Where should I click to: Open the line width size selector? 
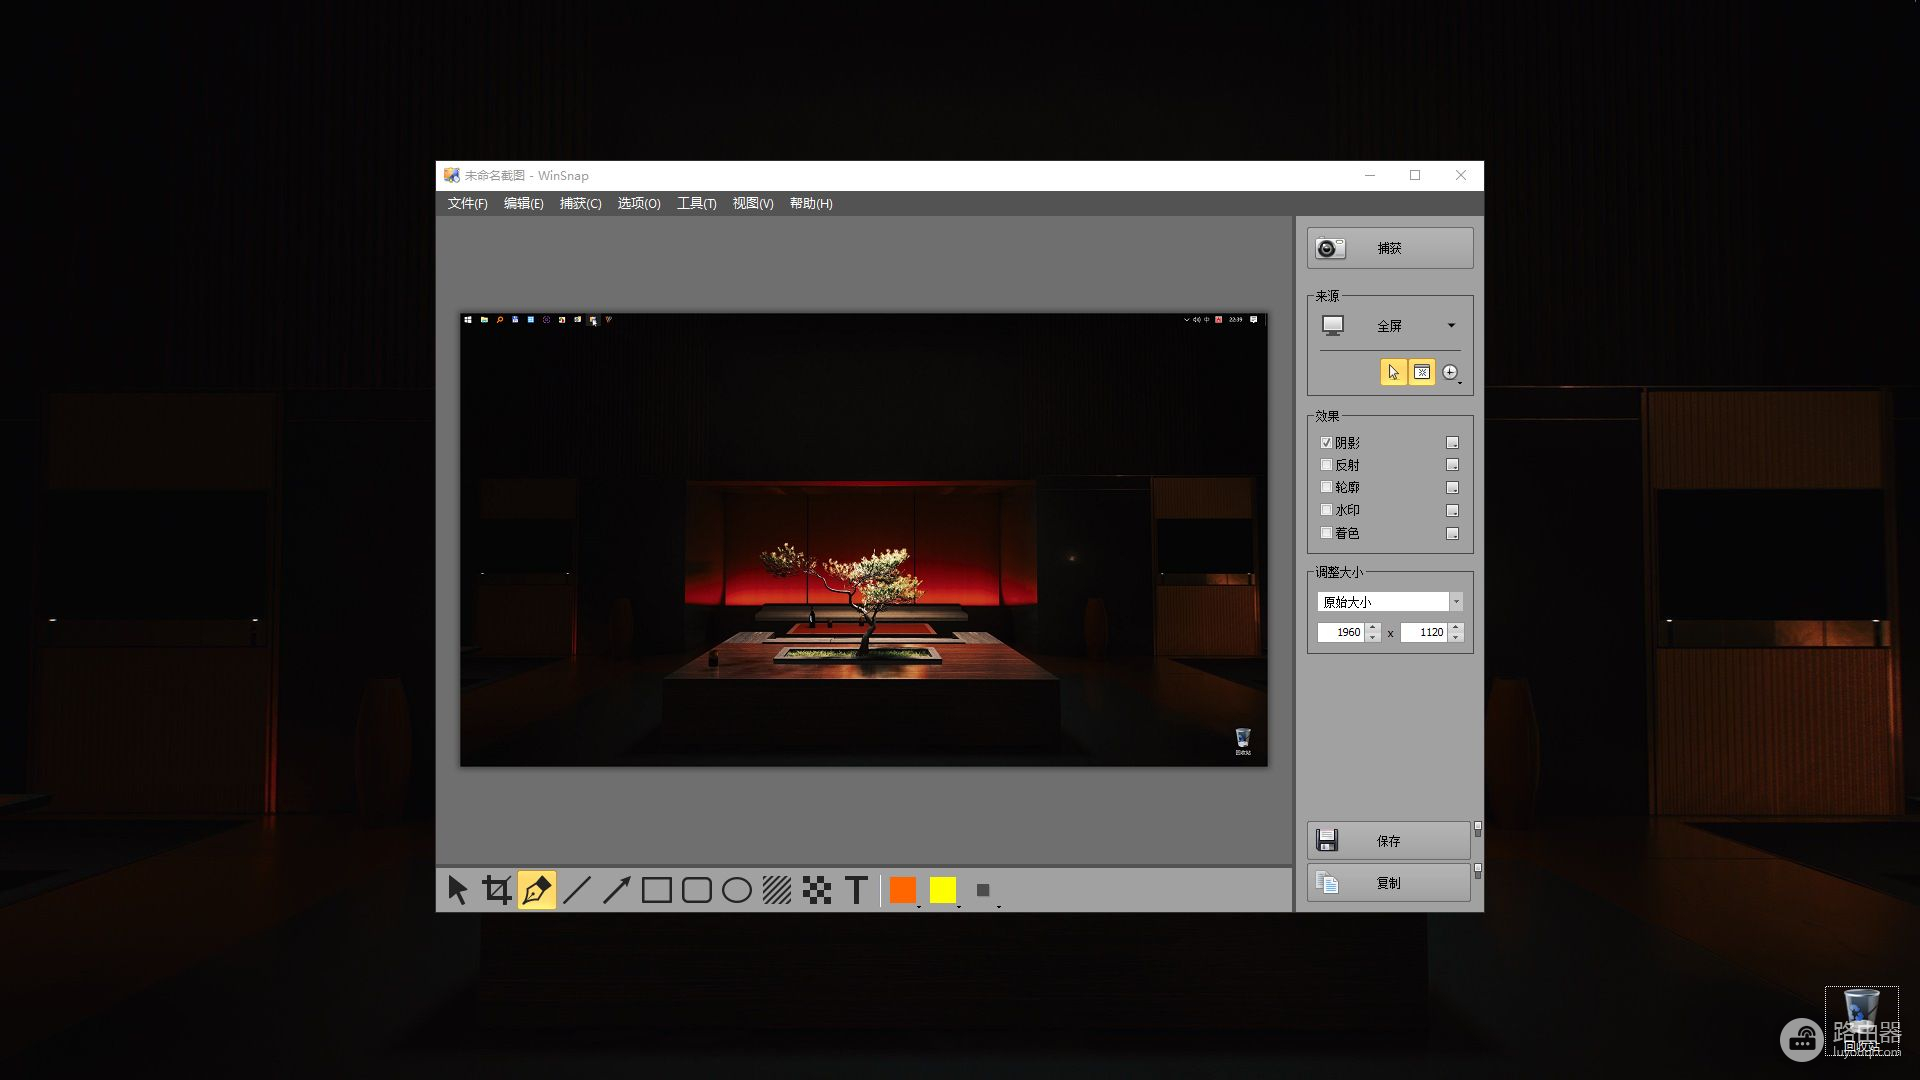click(x=984, y=890)
